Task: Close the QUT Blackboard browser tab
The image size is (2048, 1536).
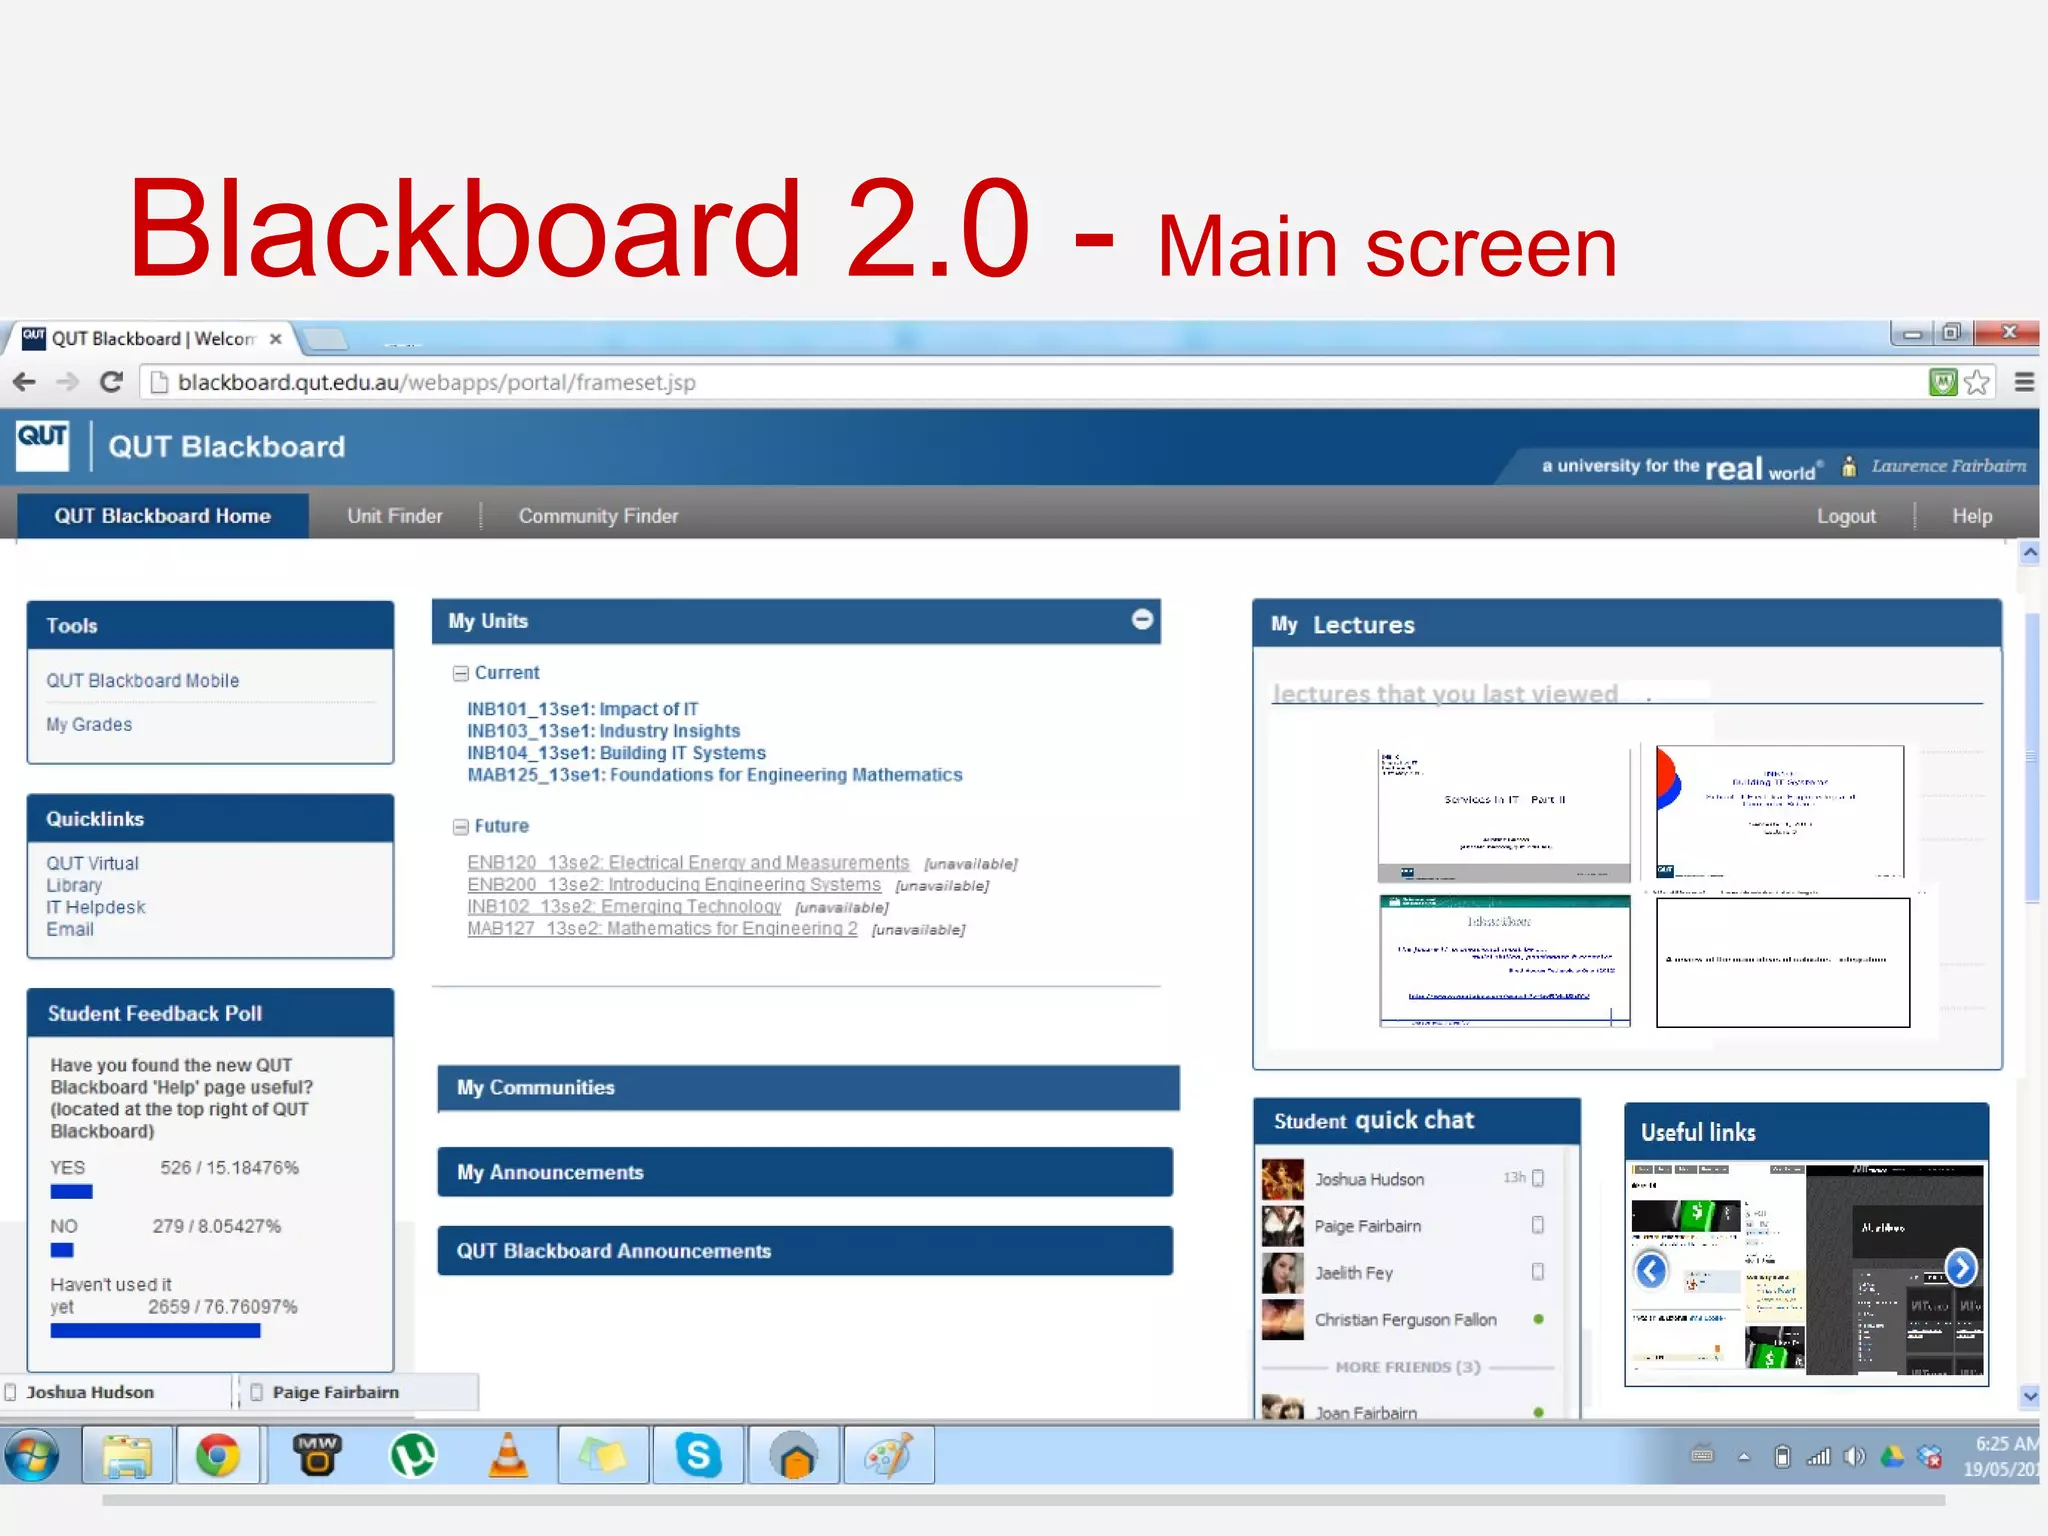Action: (275, 339)
